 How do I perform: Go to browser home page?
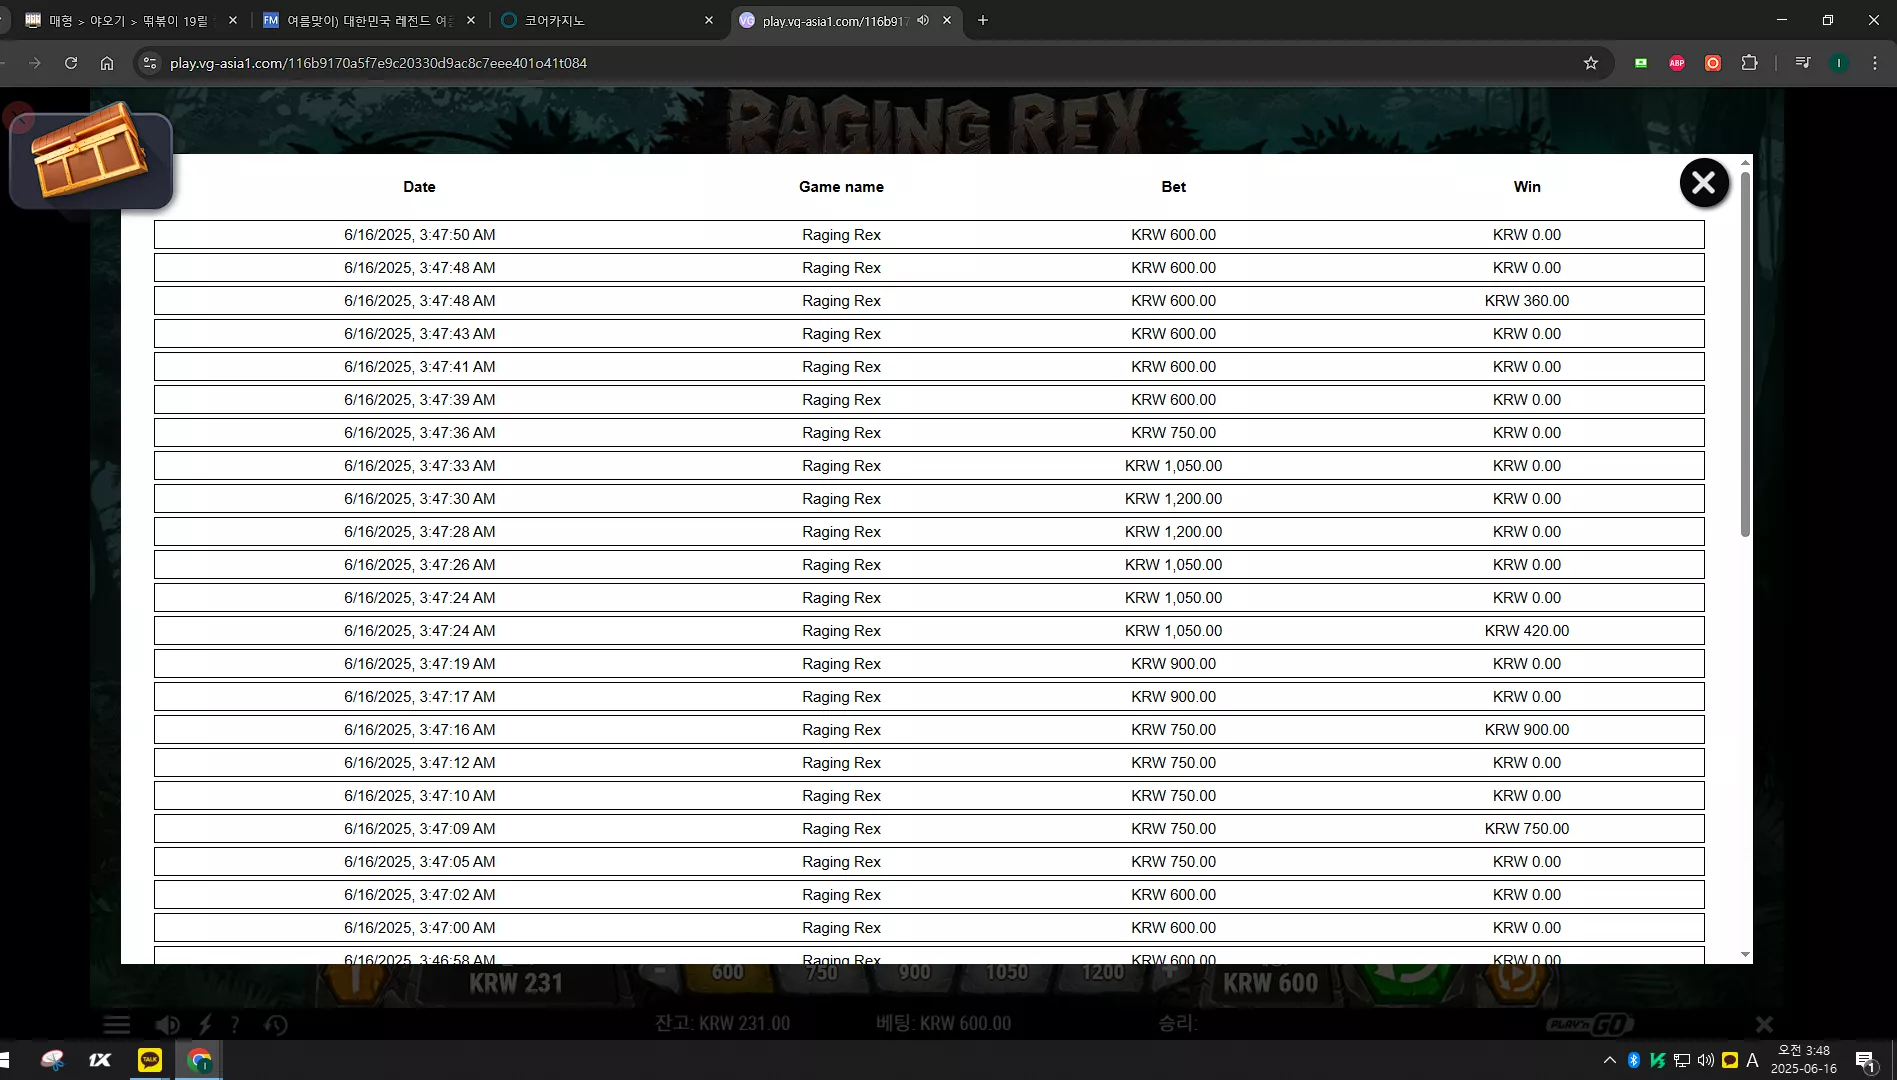(107, 63)
